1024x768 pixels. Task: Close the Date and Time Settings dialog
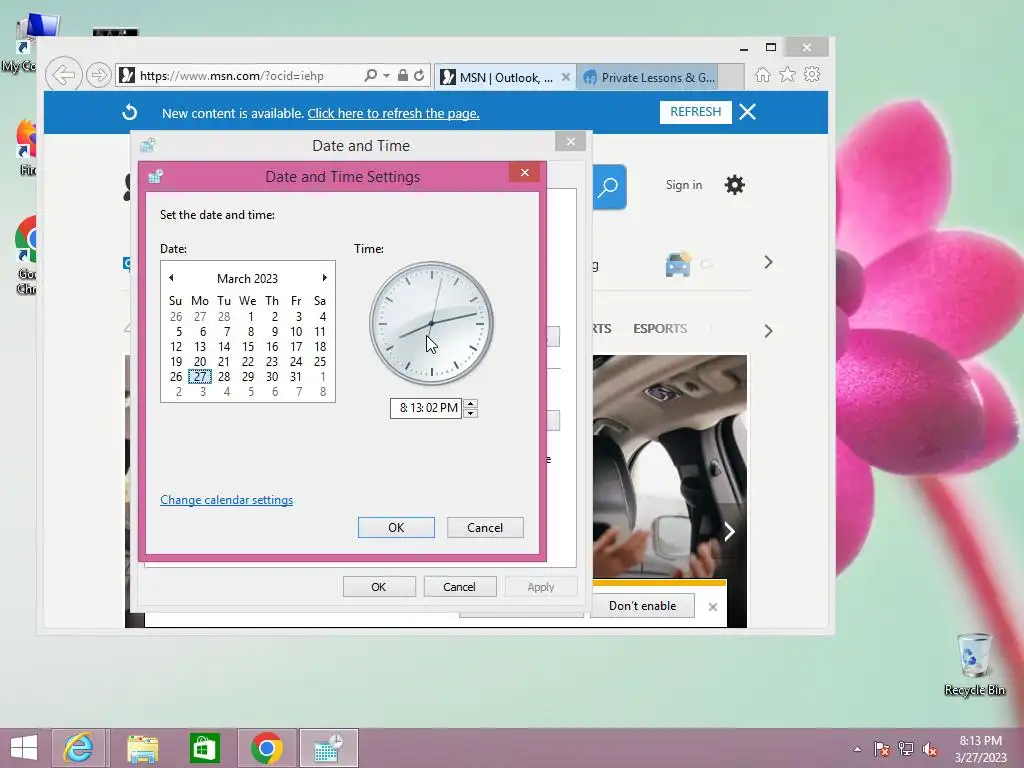524,172
